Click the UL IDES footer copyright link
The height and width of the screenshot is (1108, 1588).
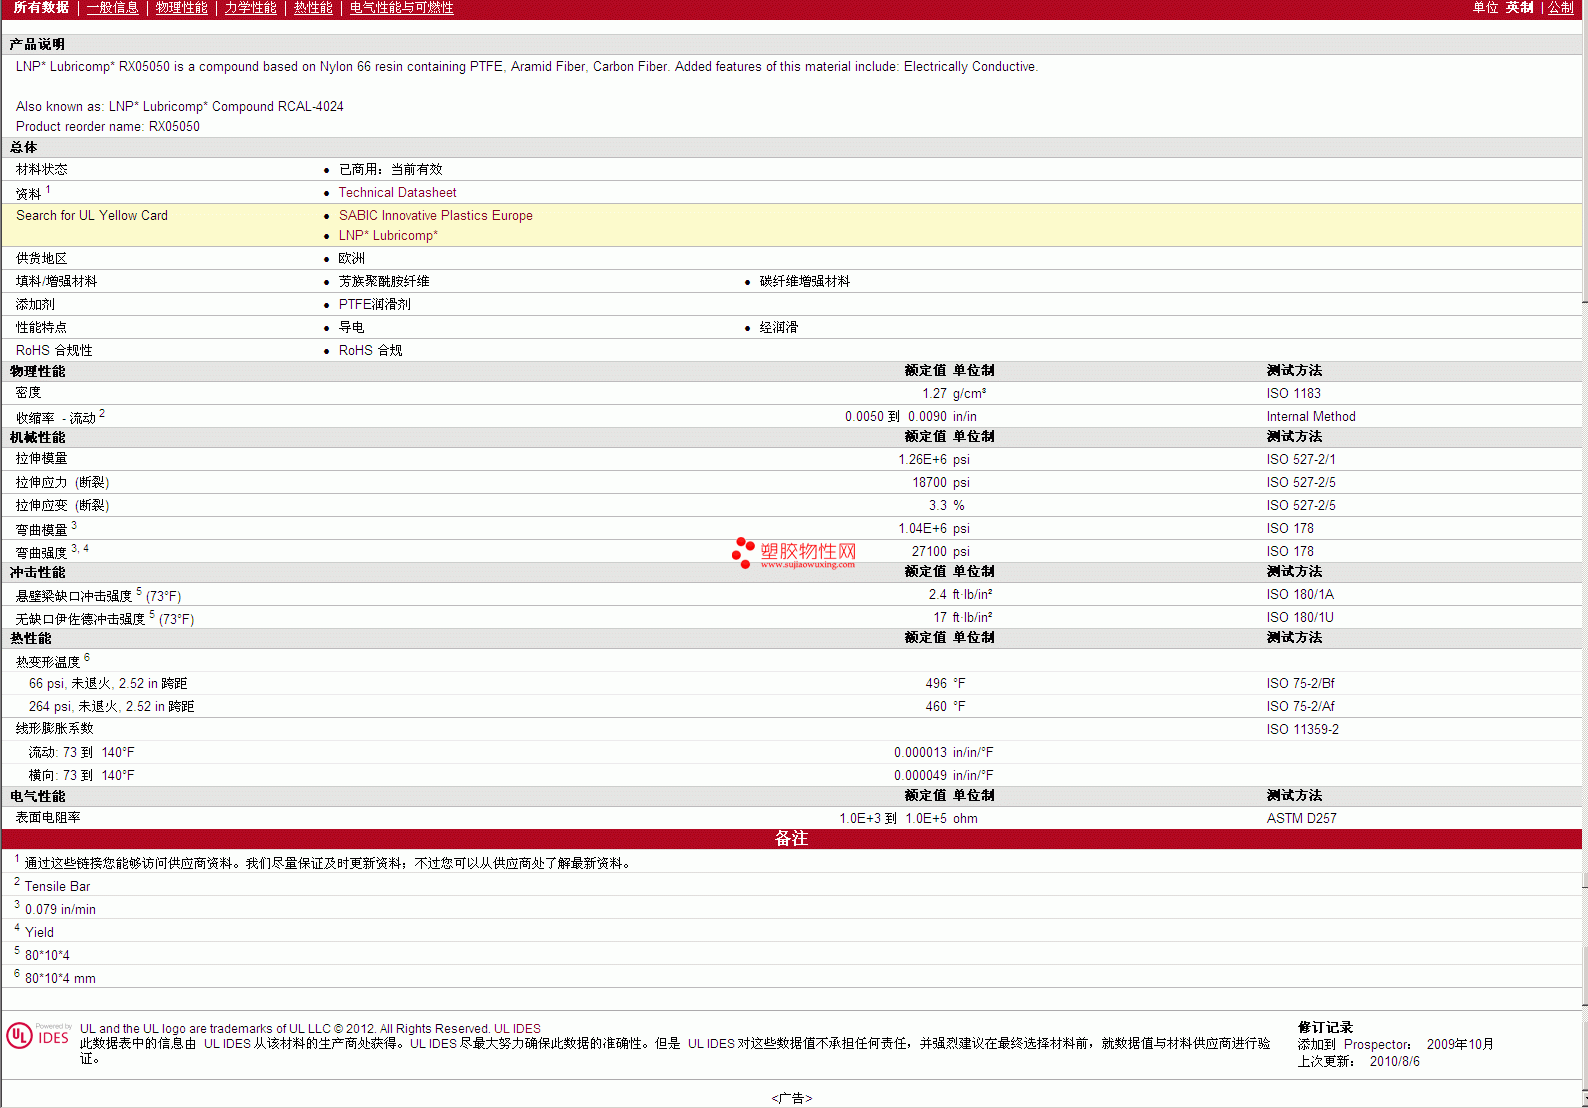pyautogui.click(x=517, y=1029)
